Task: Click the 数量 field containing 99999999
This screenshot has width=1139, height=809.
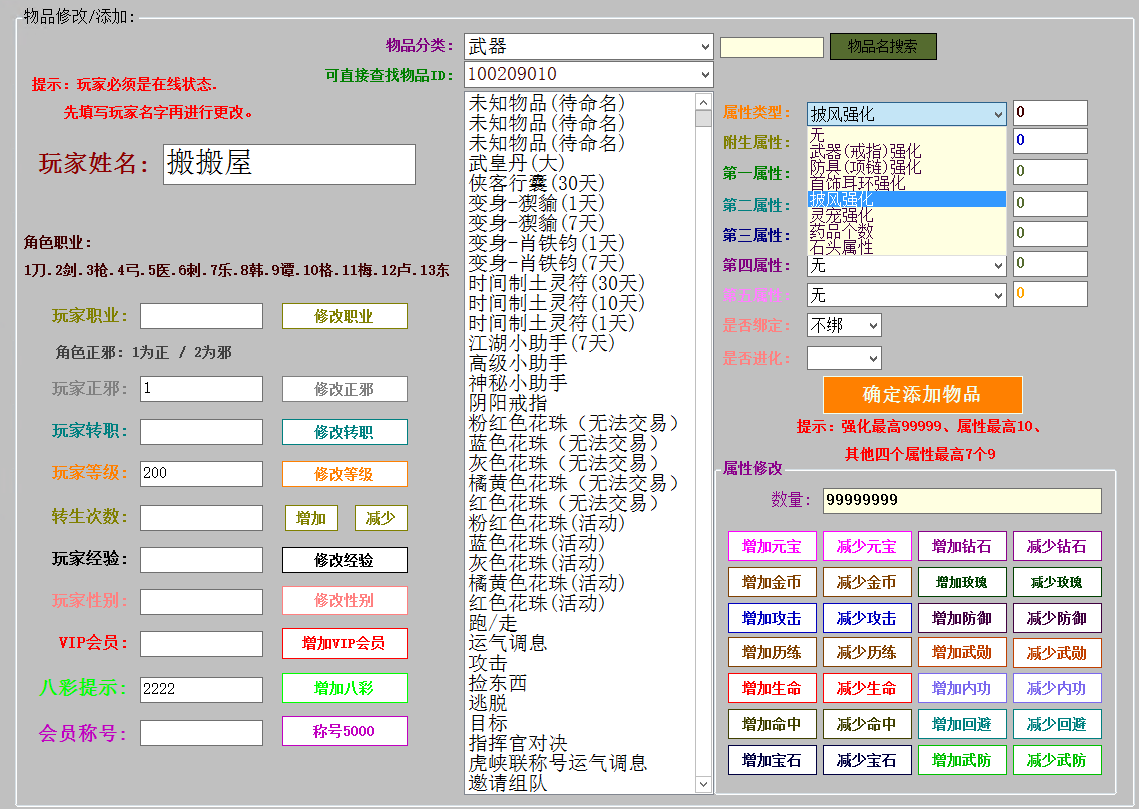Action: coord(961,500)
